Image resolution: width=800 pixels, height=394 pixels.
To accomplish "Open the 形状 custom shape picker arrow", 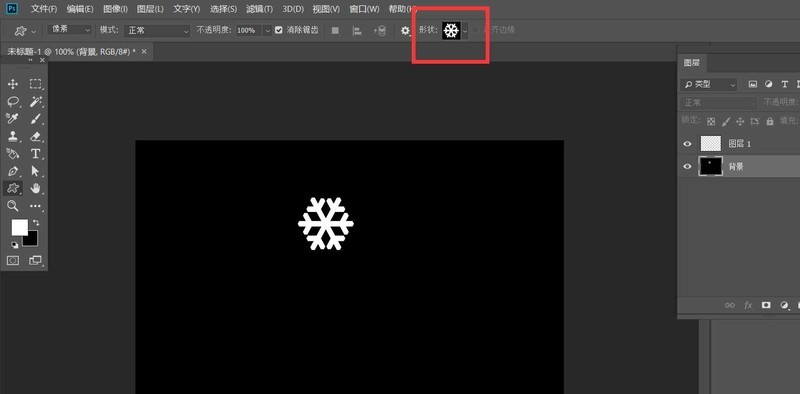I will point(465,31).
